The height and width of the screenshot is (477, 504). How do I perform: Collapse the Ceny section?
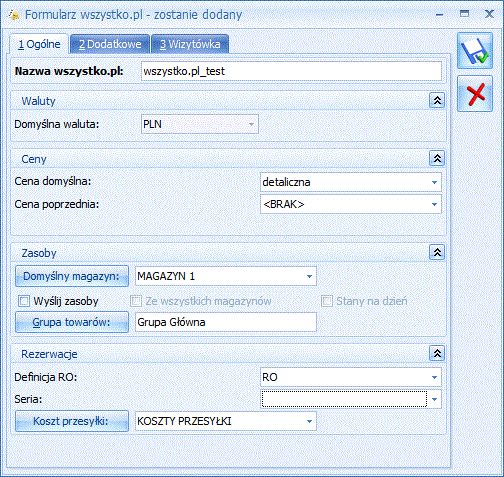(437, 158)
